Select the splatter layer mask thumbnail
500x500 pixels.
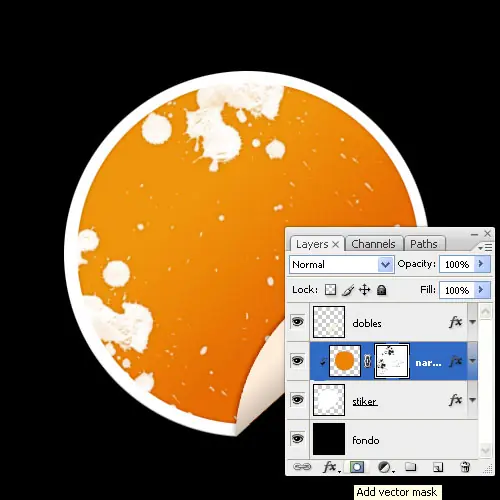(x=392, y=361)
